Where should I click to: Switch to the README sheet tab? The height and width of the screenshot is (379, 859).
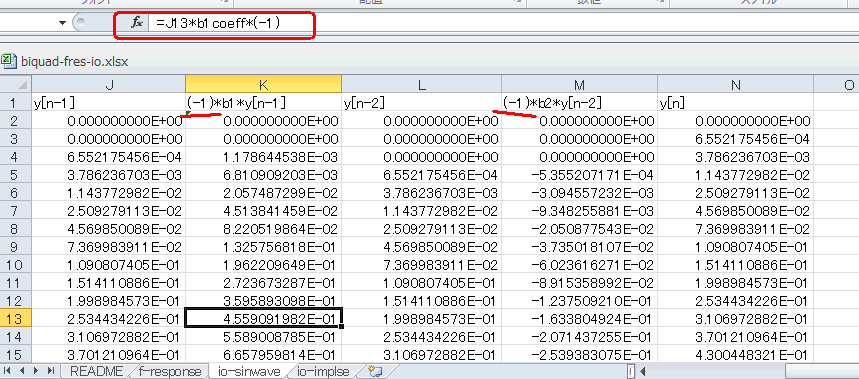point(96,371)
